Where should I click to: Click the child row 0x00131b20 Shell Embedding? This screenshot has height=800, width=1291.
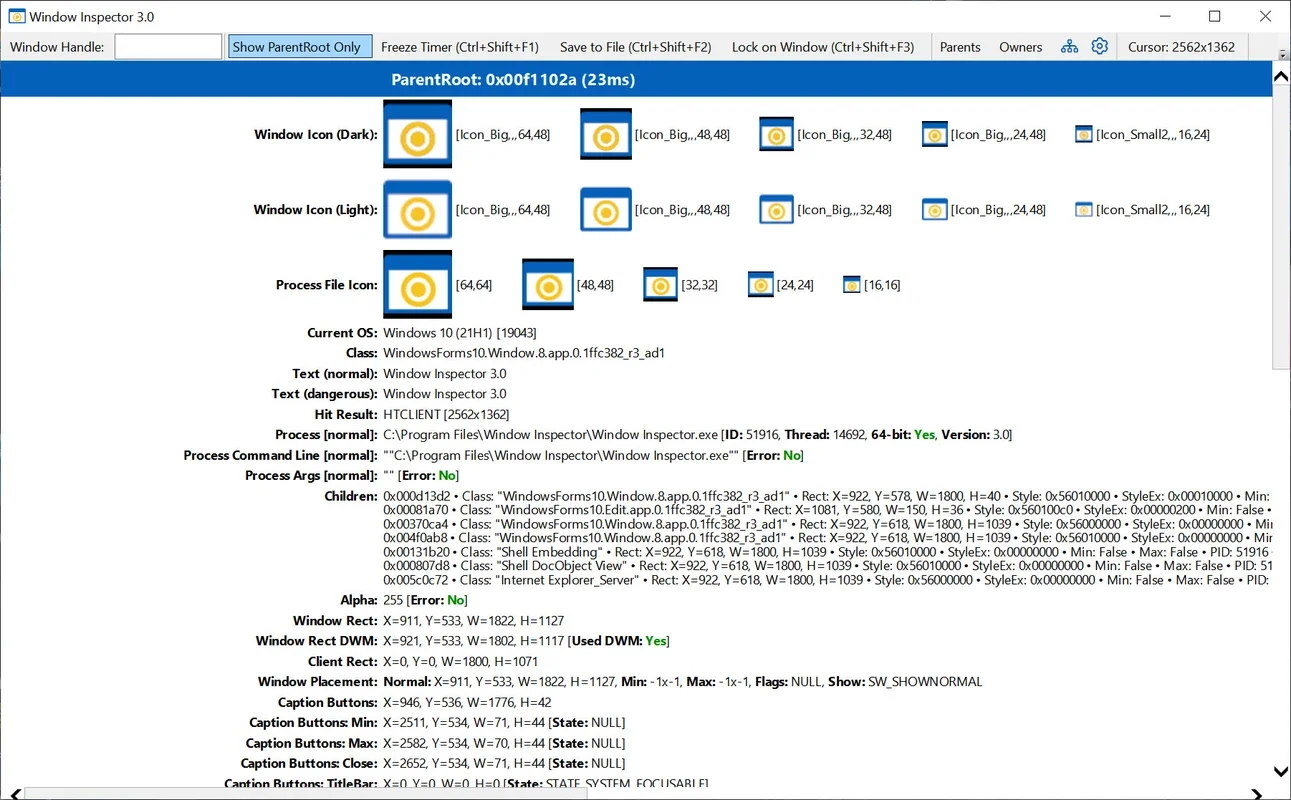827,552
